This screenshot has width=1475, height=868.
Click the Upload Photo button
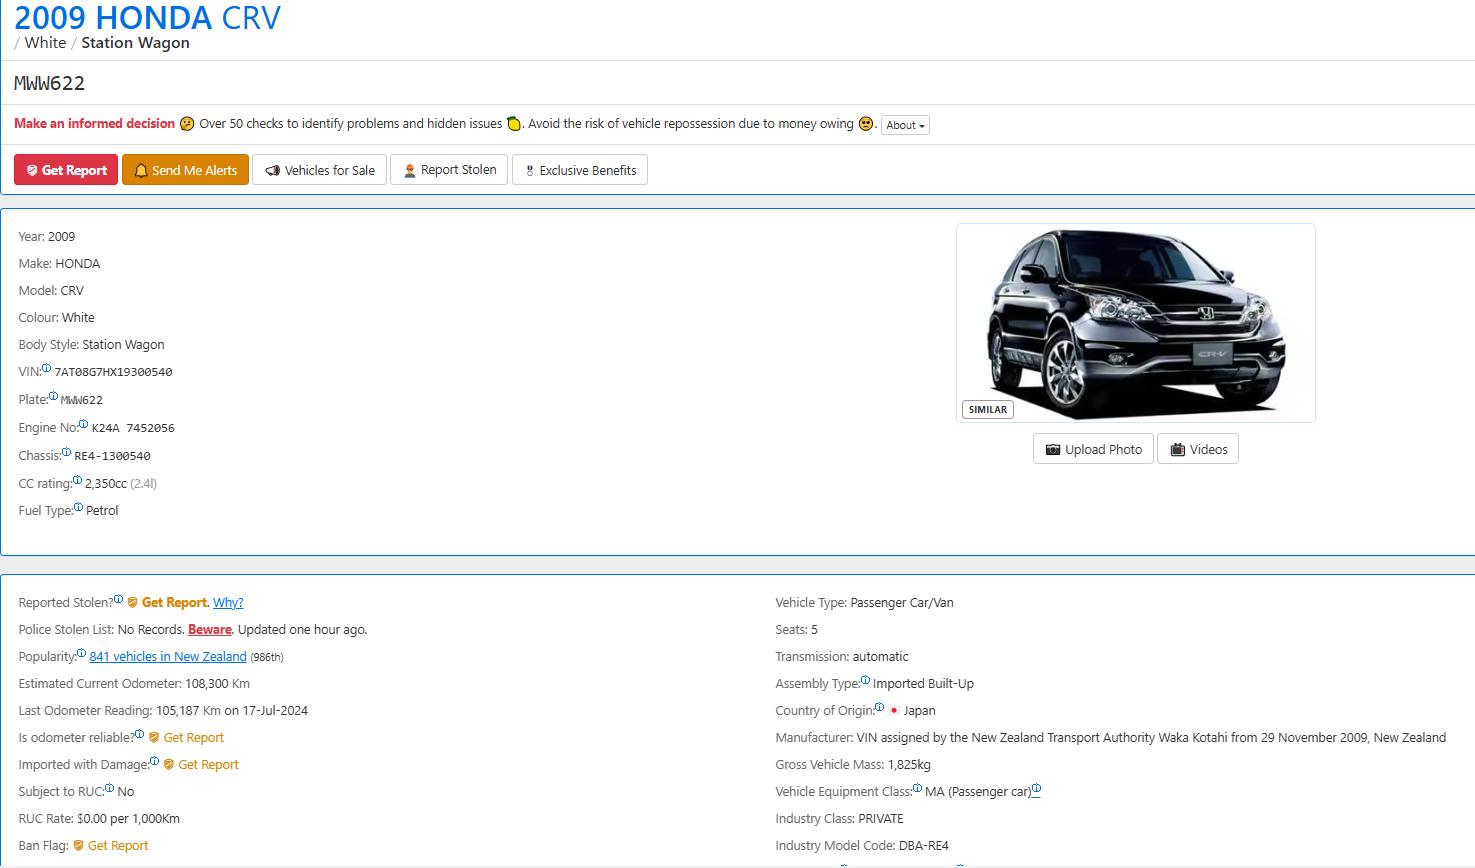click(1093, 449)
